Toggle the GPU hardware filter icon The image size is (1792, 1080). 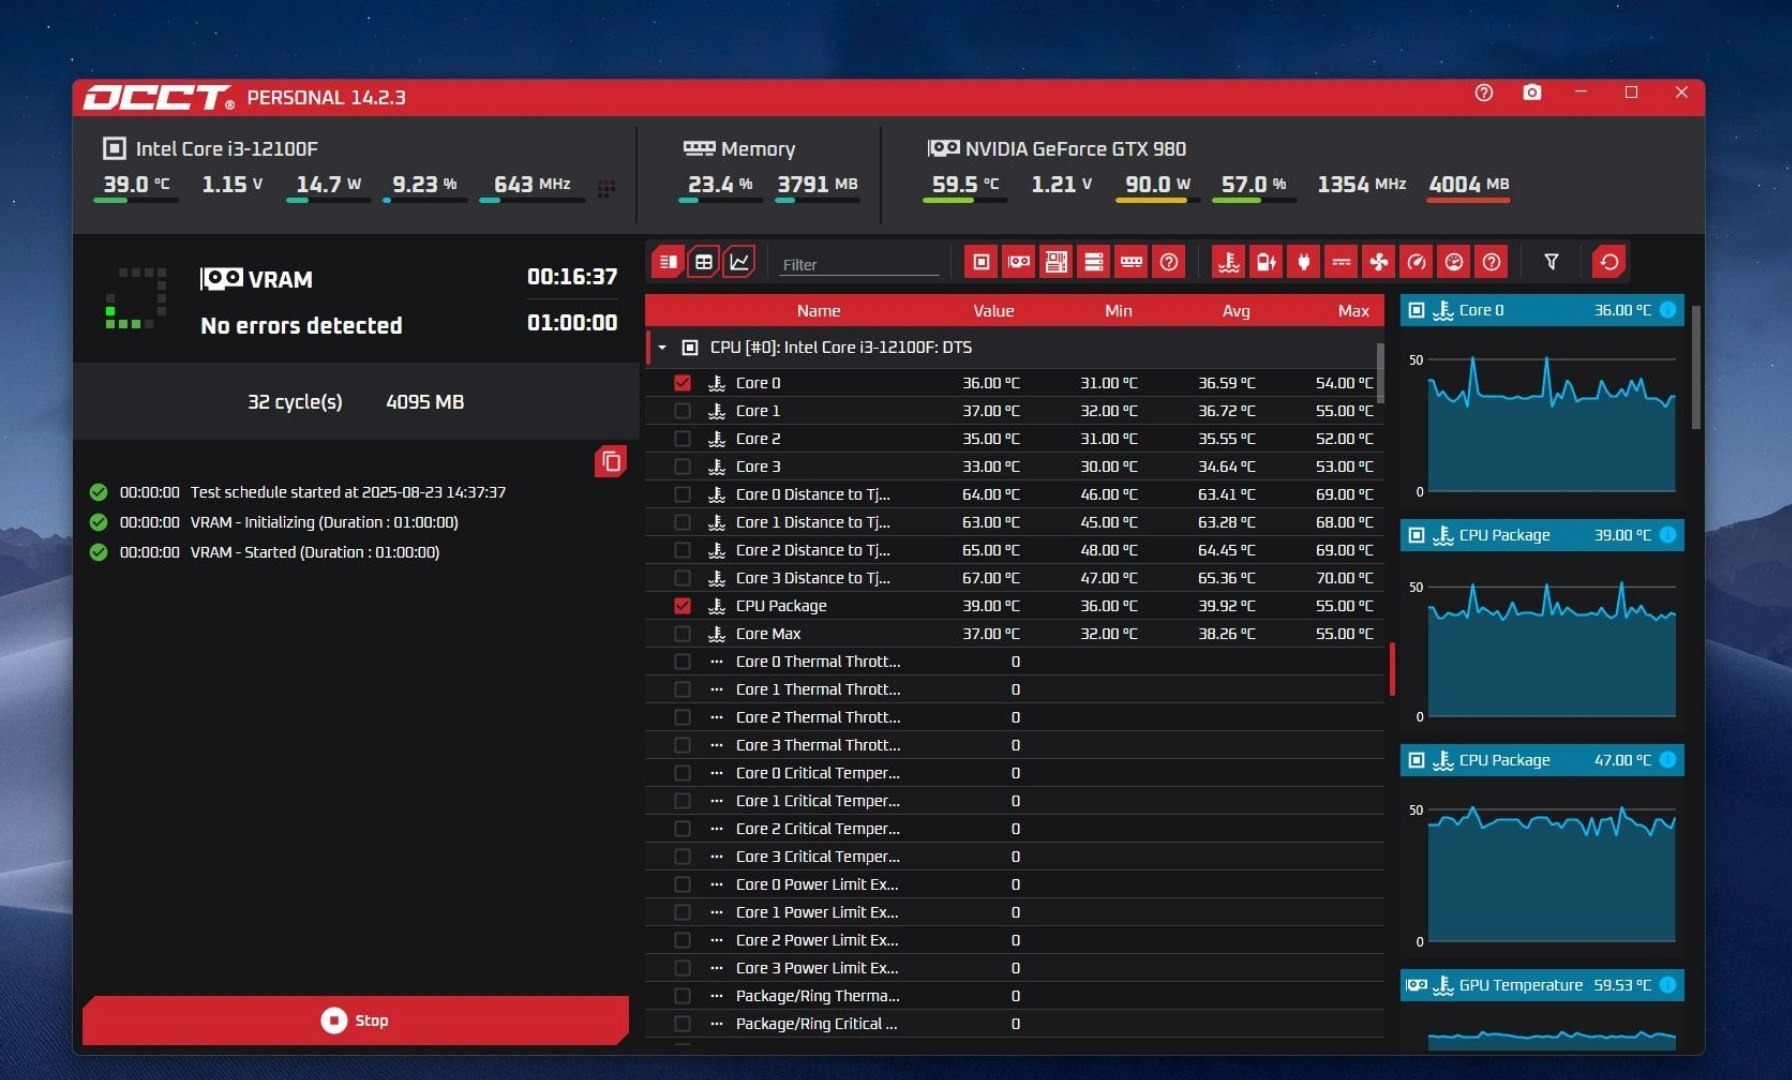1019,262
